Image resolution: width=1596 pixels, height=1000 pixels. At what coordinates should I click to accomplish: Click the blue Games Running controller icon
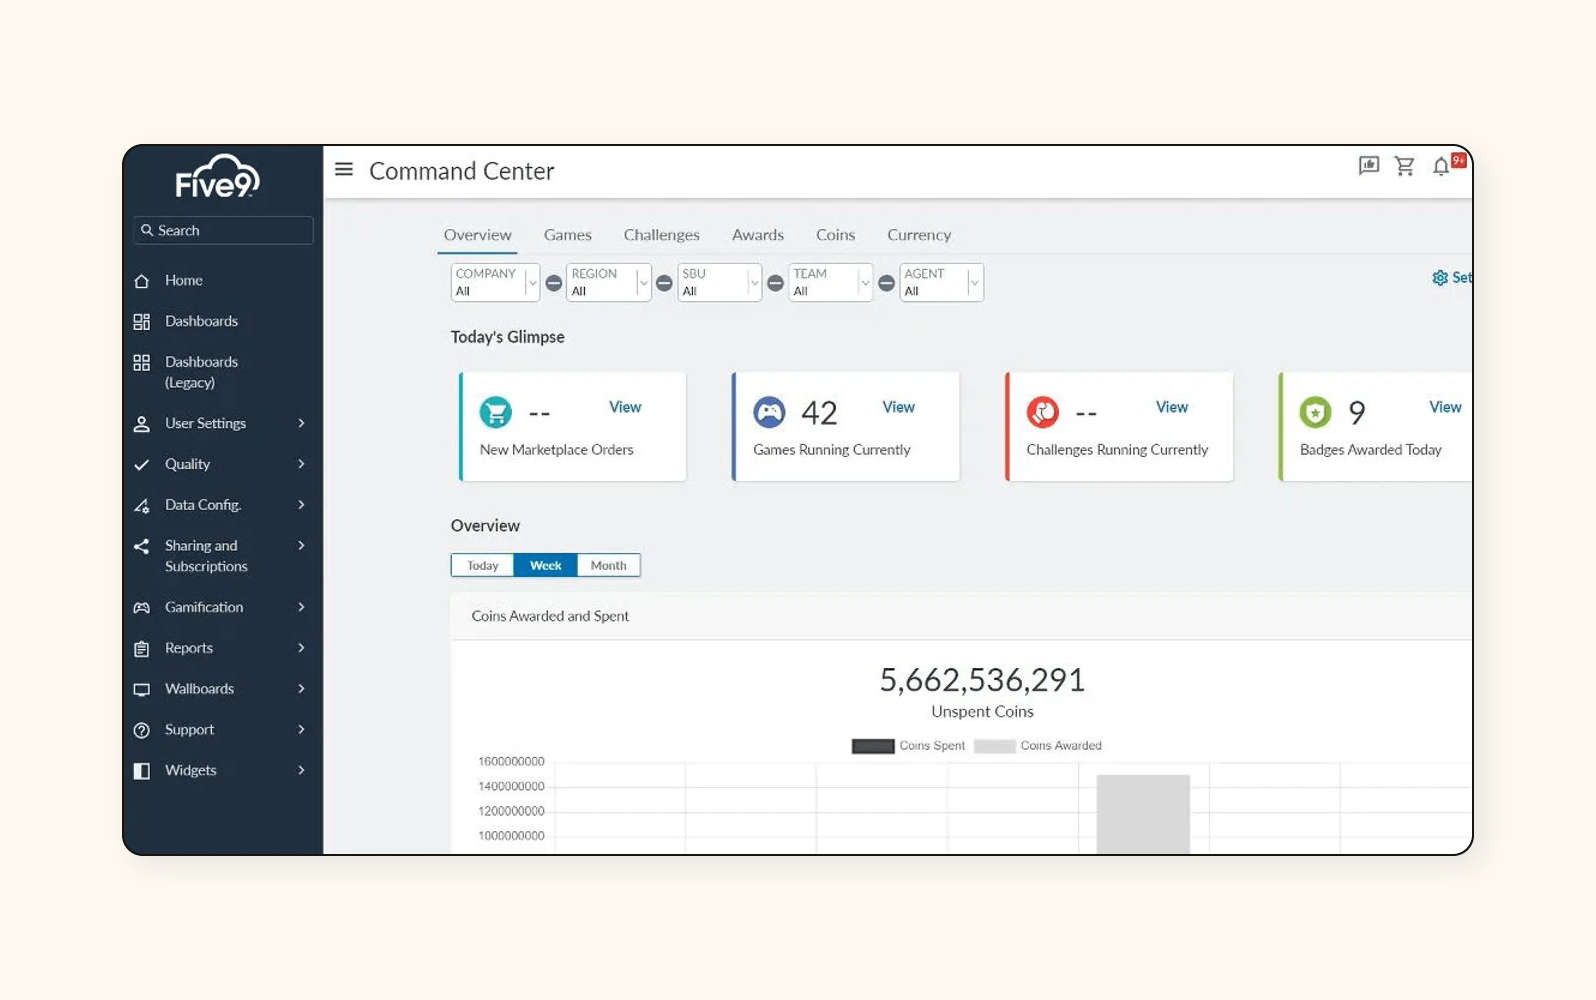click(769, 412)
